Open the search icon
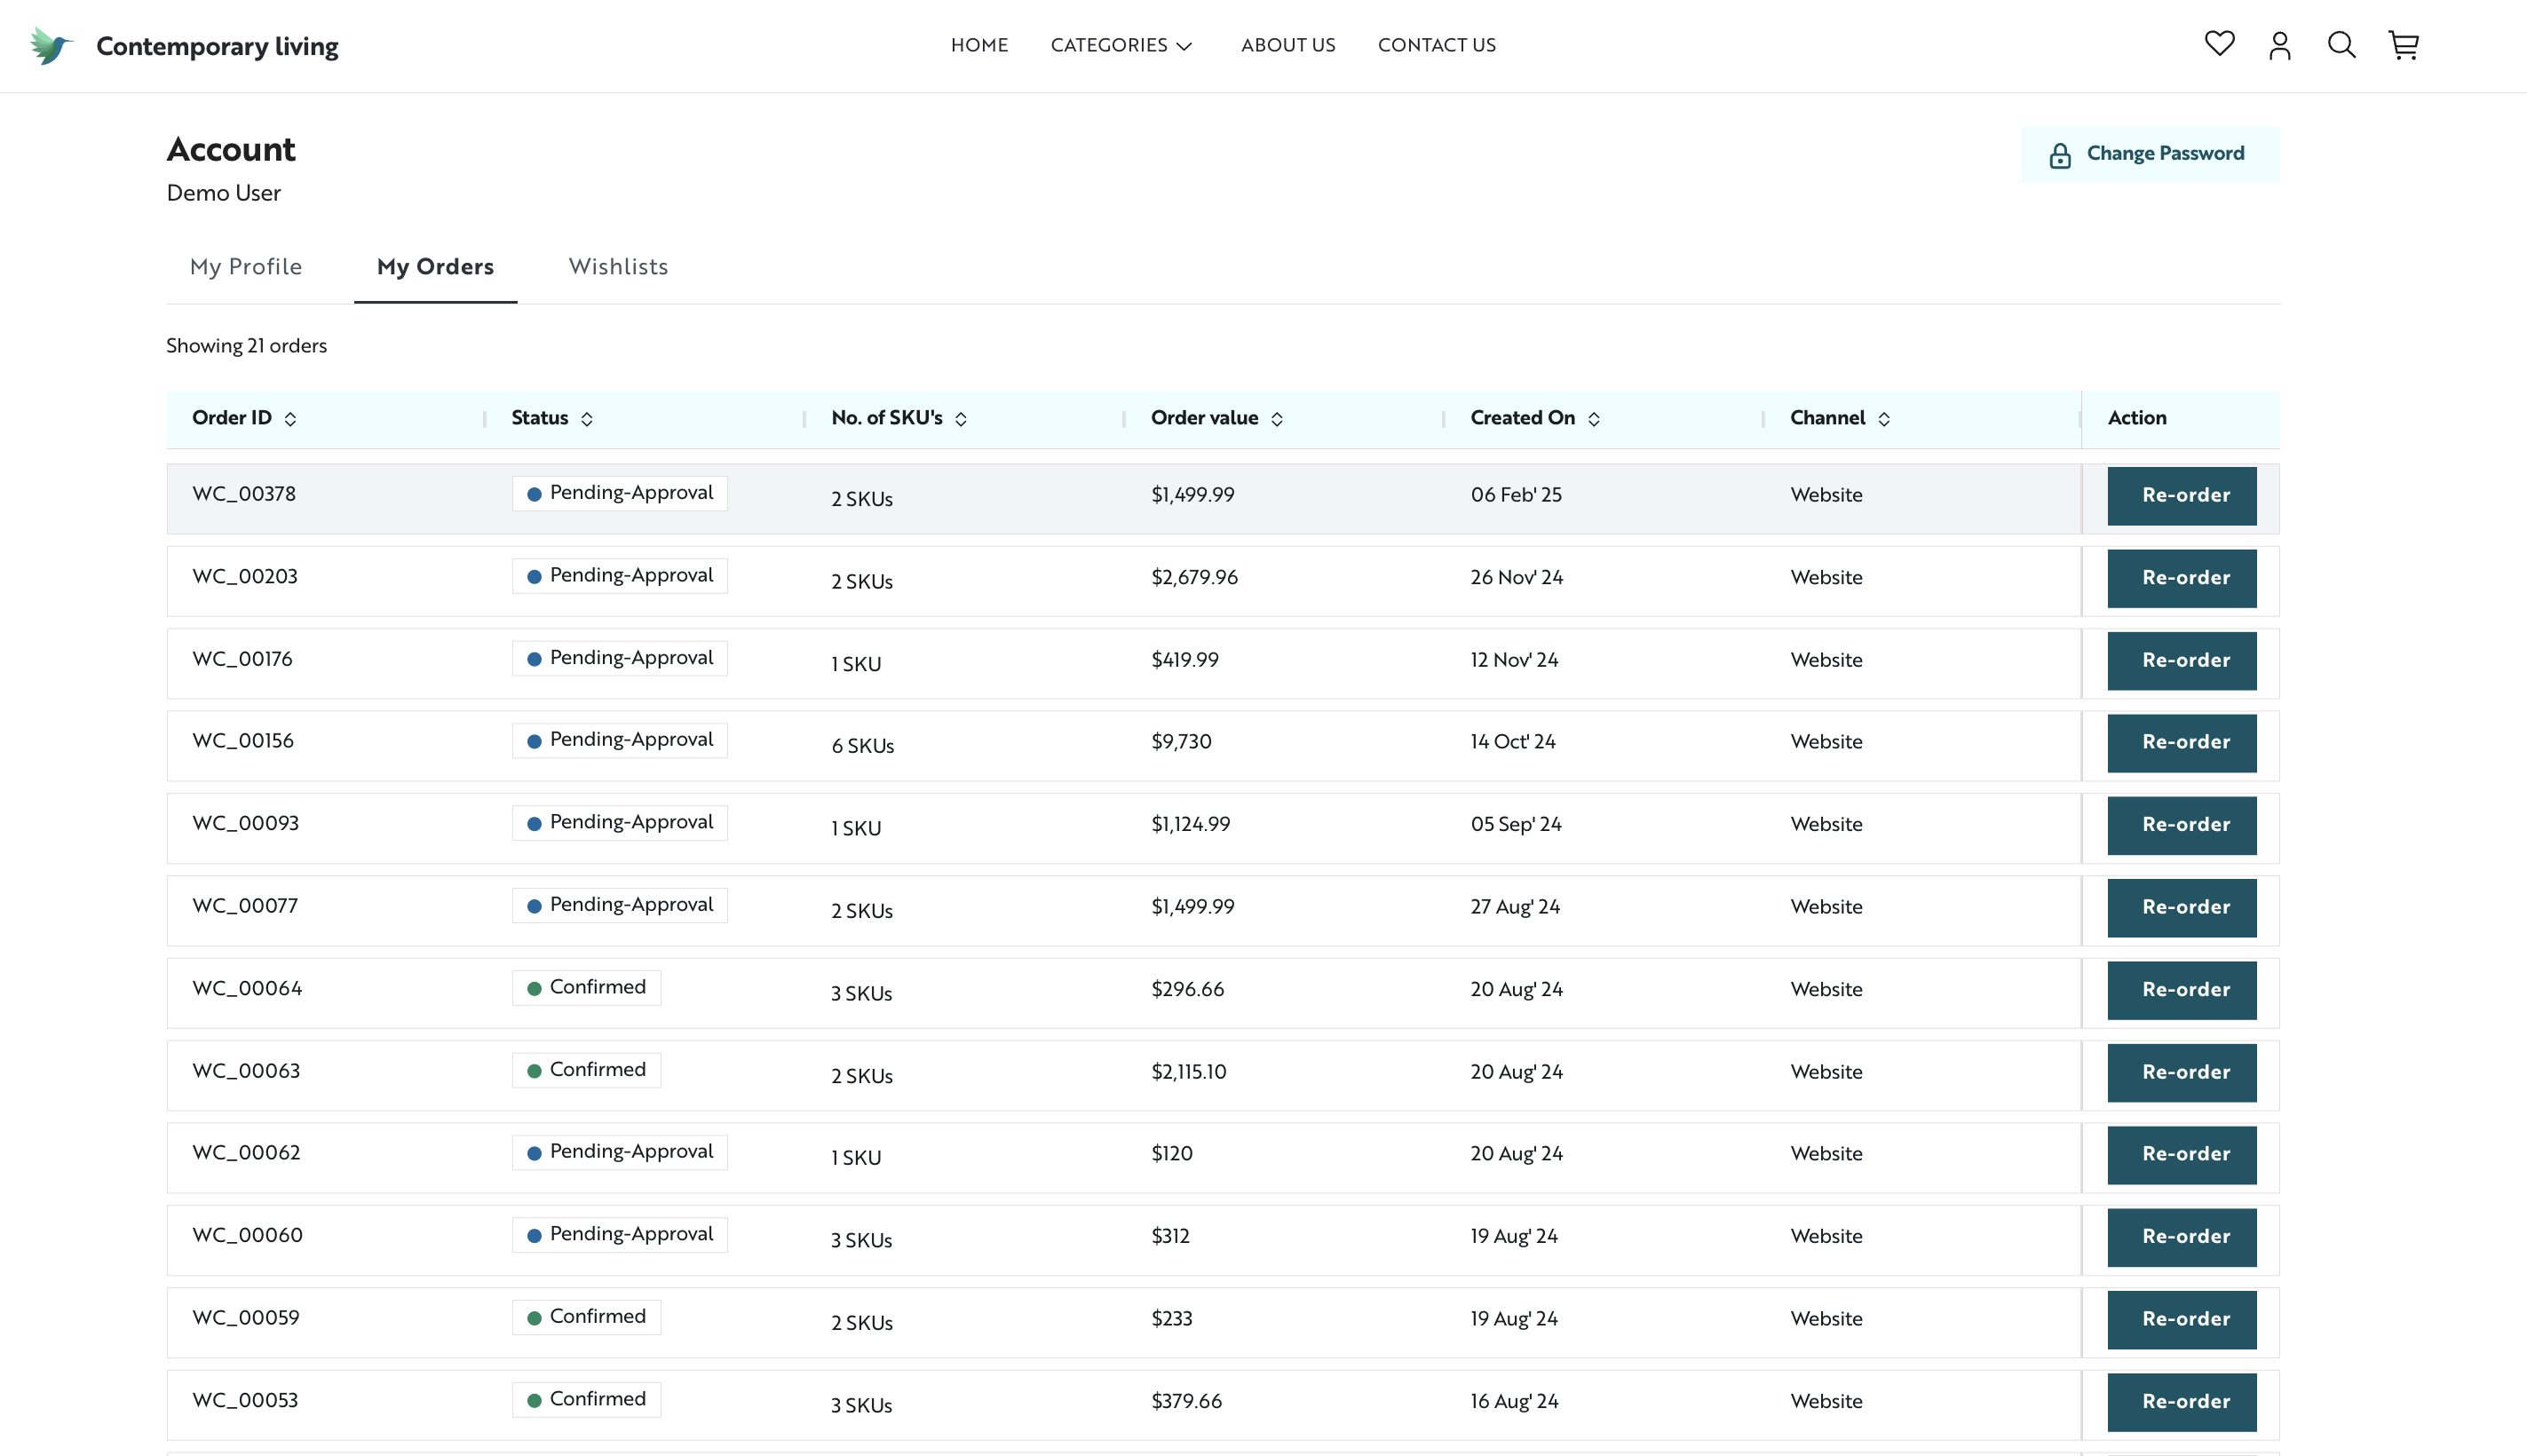Image resolution: width=2527 pixels, height=1456 pixels. pos(2341,45)
